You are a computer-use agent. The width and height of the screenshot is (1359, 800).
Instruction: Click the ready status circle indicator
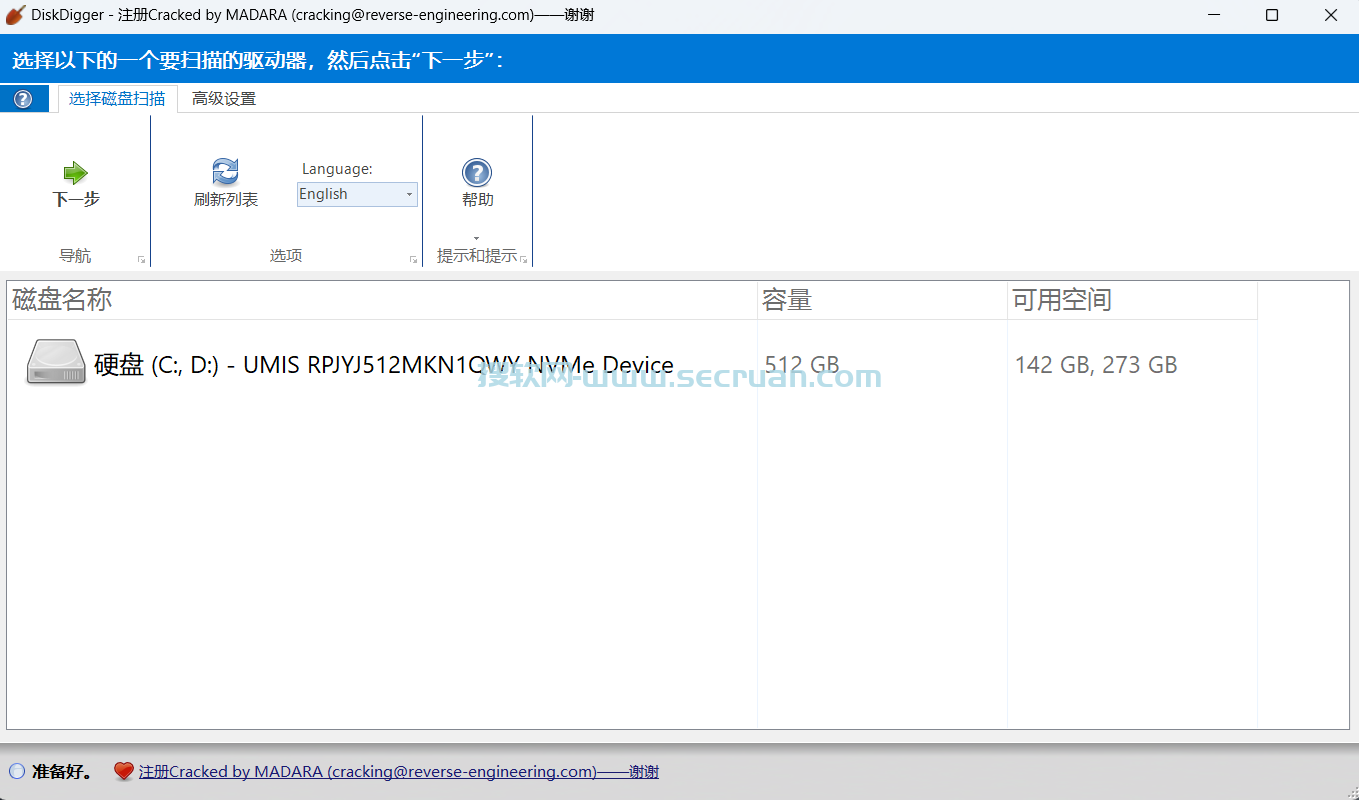[17, 771]
